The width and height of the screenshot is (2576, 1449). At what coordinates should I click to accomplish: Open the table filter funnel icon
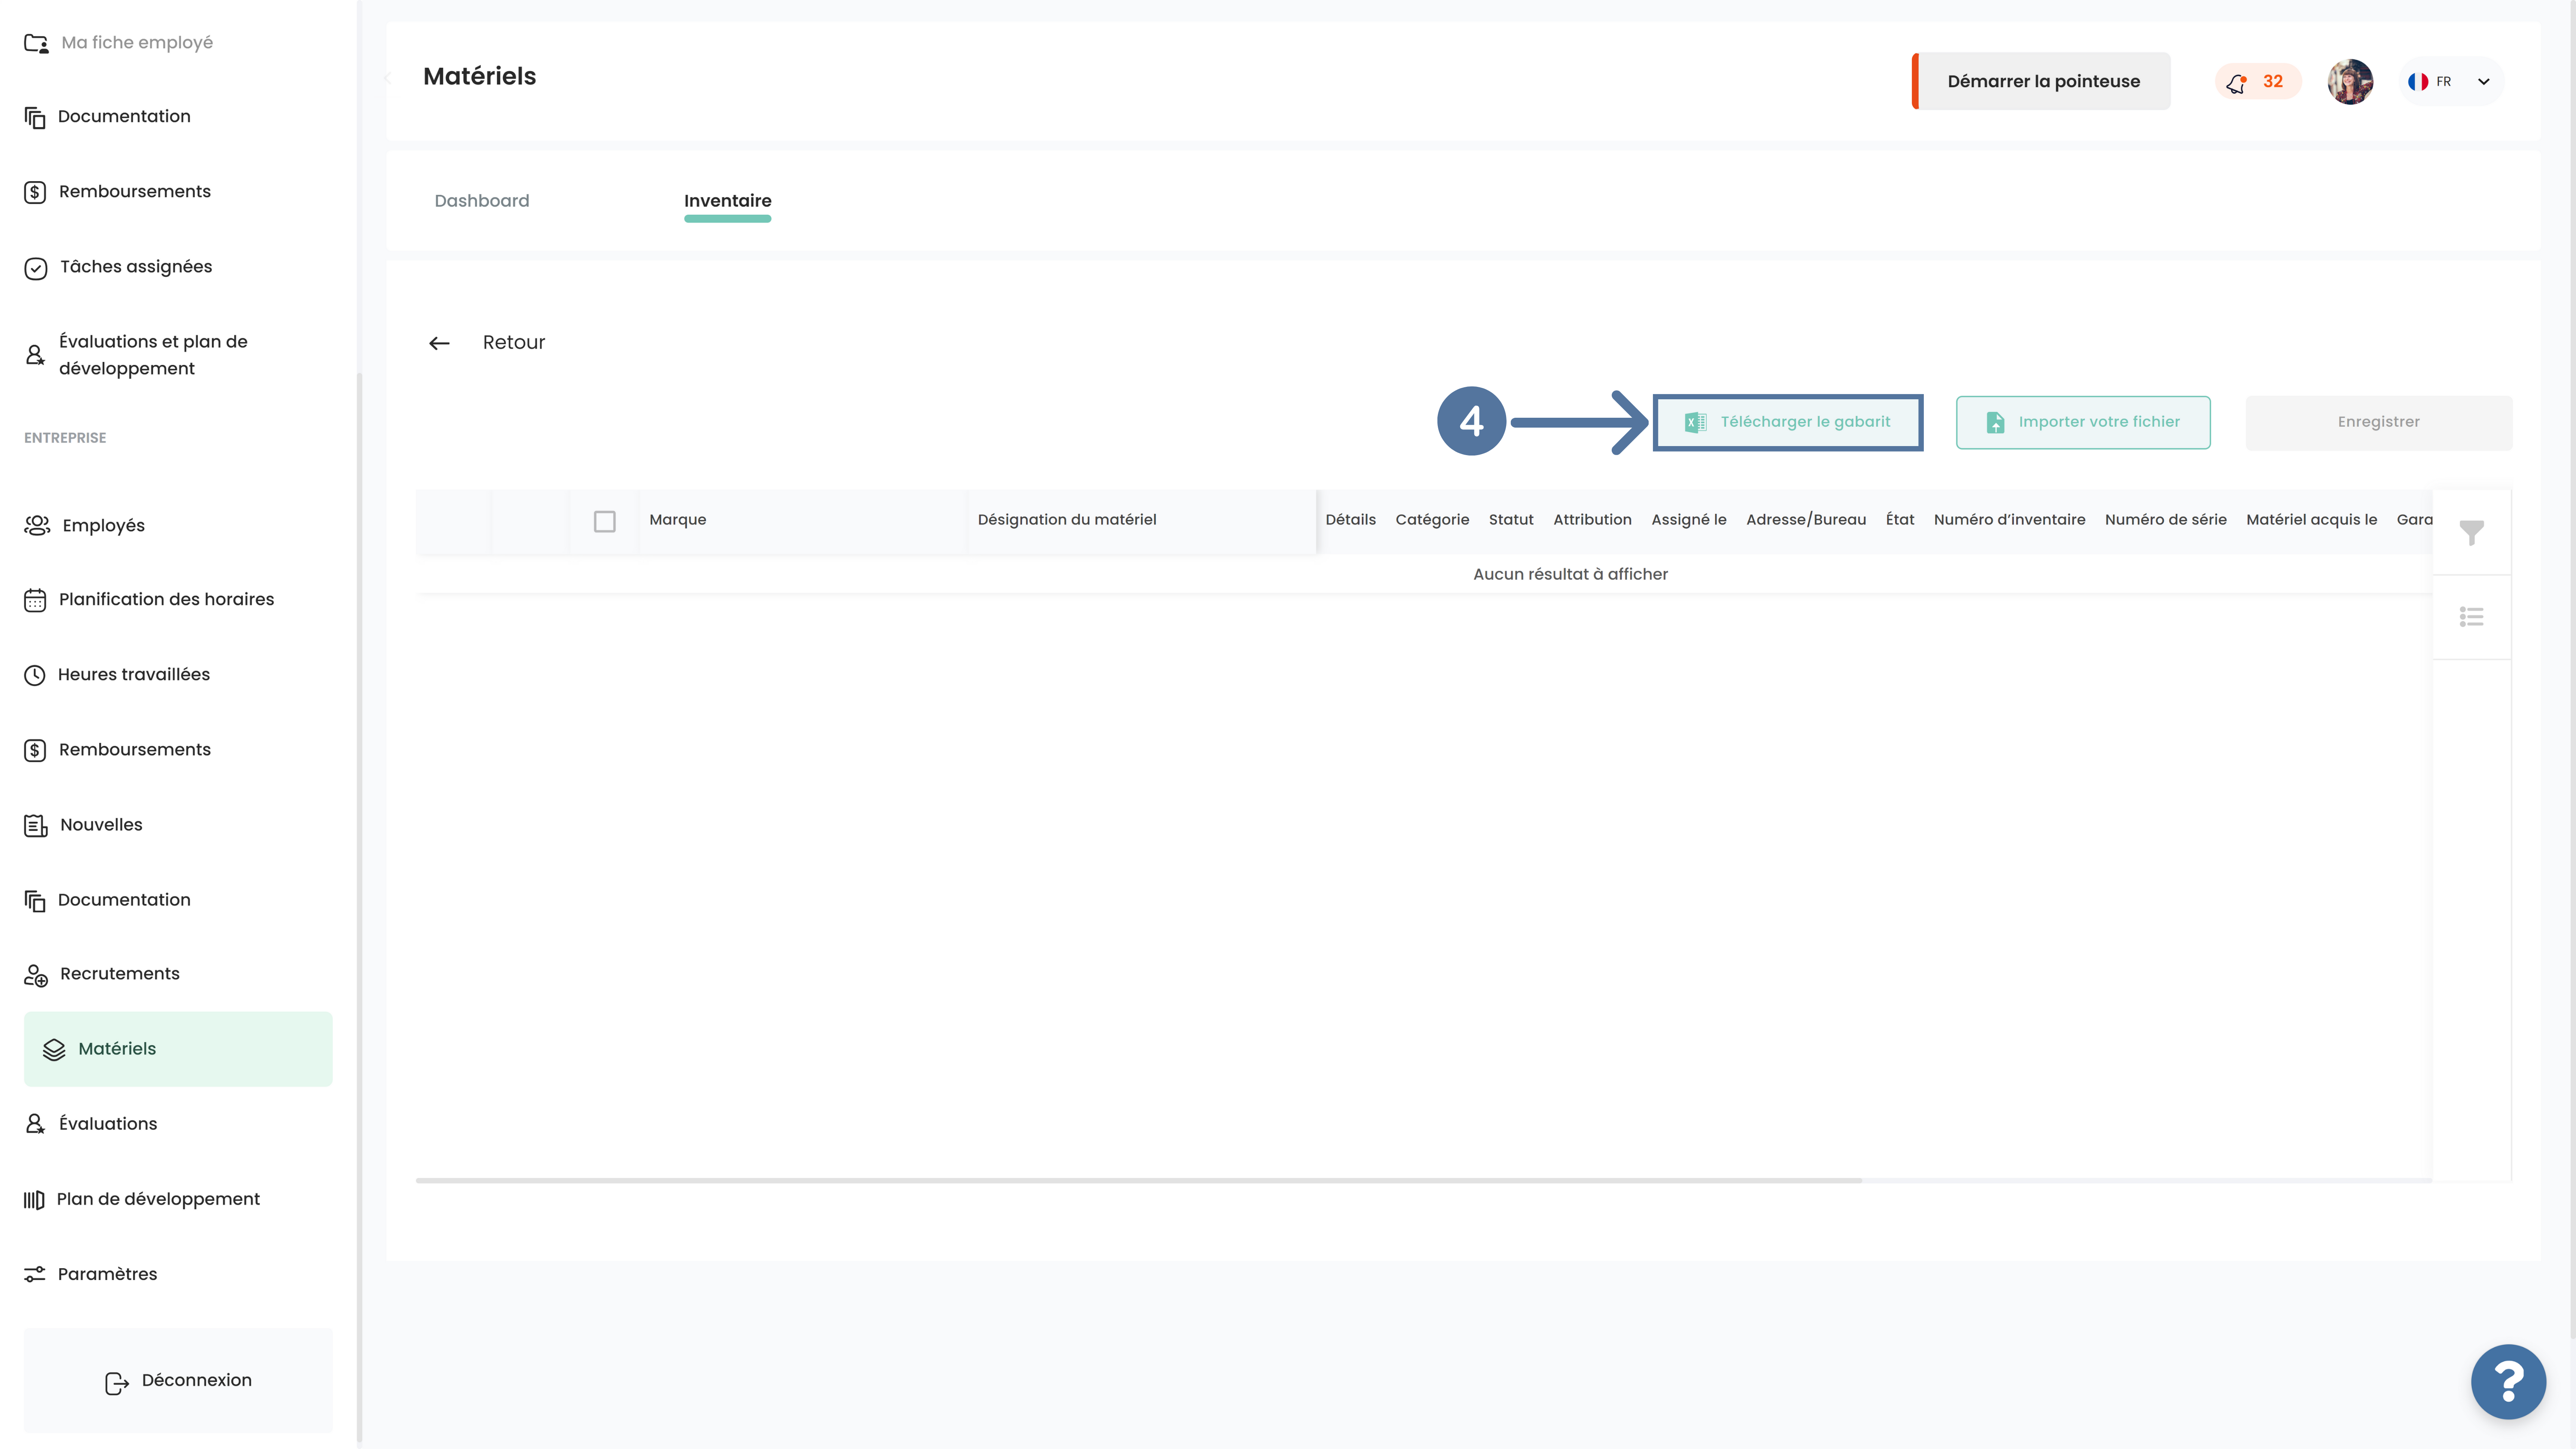tap(2471, 533)
